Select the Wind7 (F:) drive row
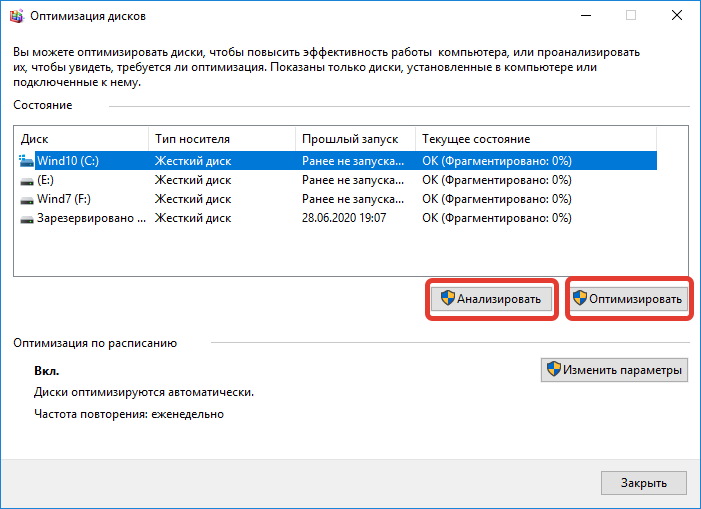This screenshot has width=701, height=509. [x=338, y=199]
